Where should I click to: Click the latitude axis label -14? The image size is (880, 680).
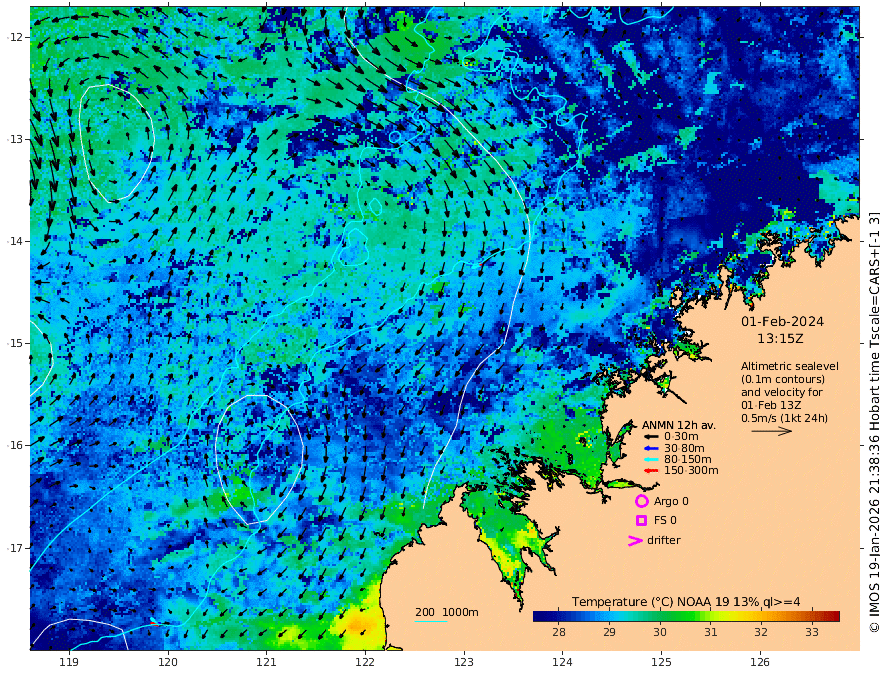click(15, 241)
